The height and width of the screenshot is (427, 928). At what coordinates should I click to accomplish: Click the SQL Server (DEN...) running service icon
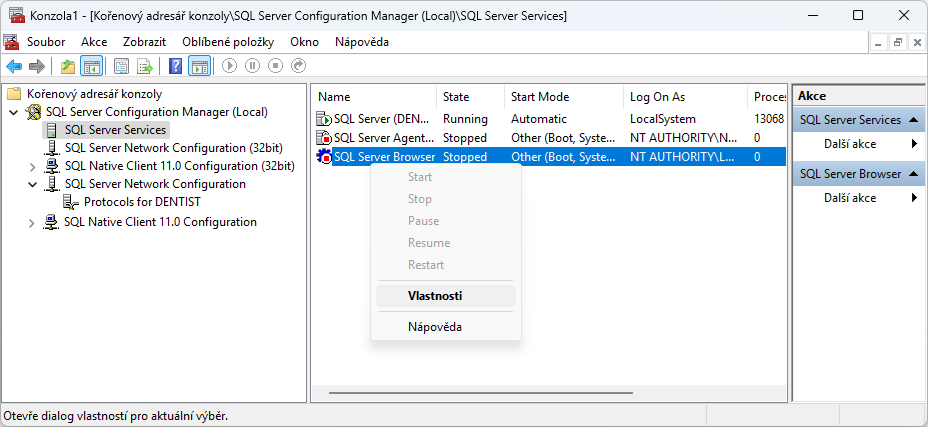point(324,119)
